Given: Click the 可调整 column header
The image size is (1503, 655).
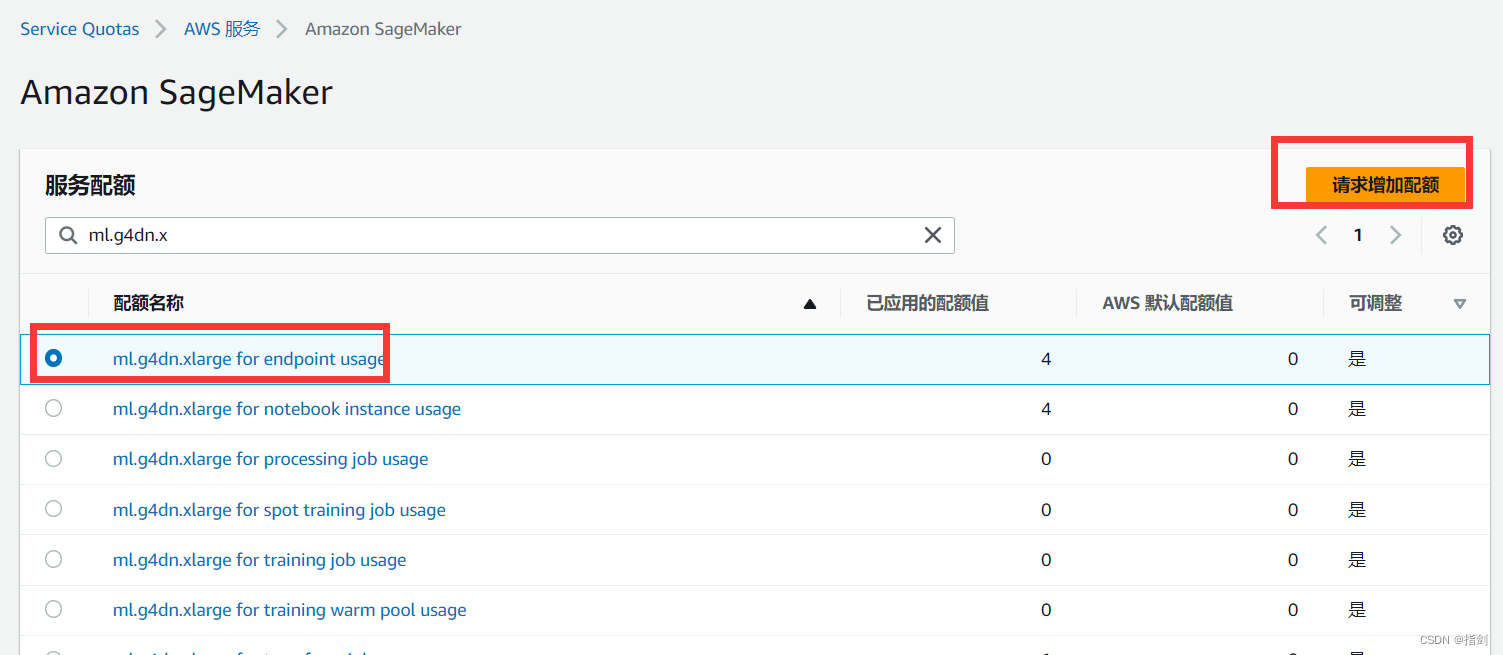Looking at the screenshot, I should 1375,303.
